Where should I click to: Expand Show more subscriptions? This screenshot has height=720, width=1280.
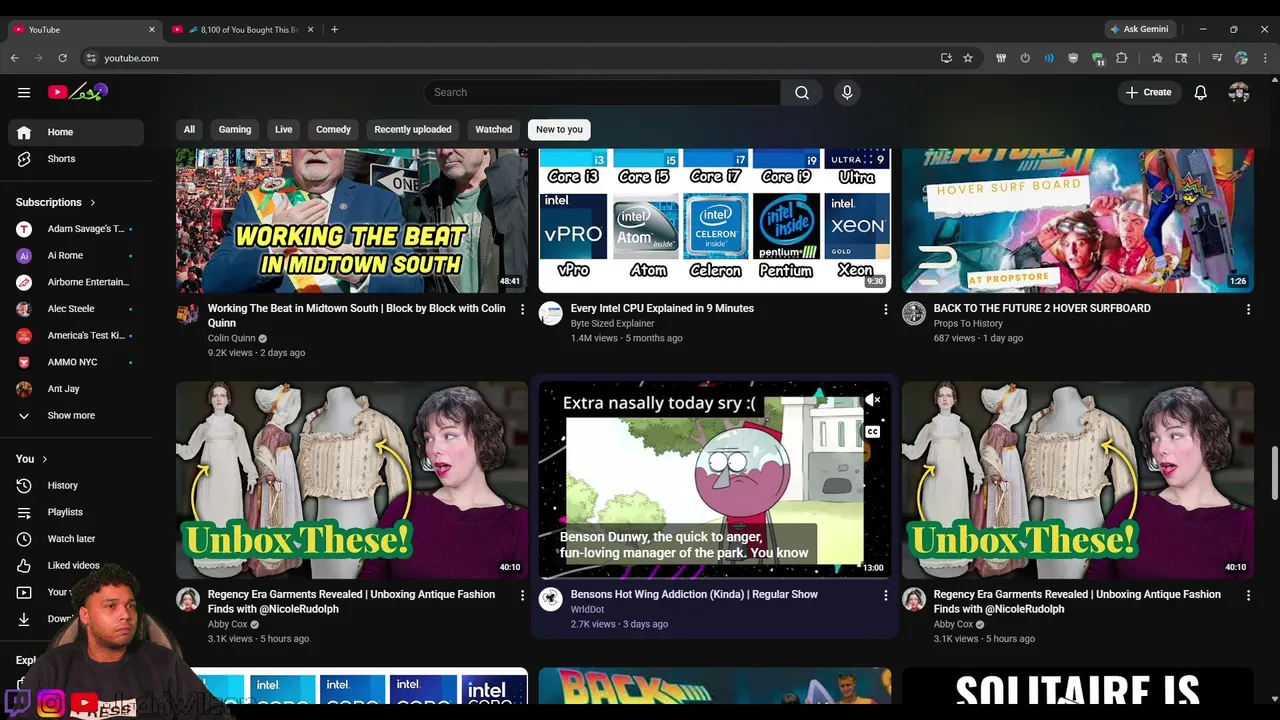point(76,415)
